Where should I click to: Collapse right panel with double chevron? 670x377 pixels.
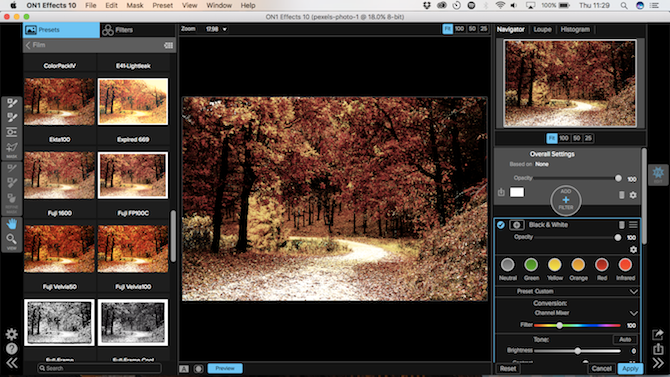[x=658, y=363]
